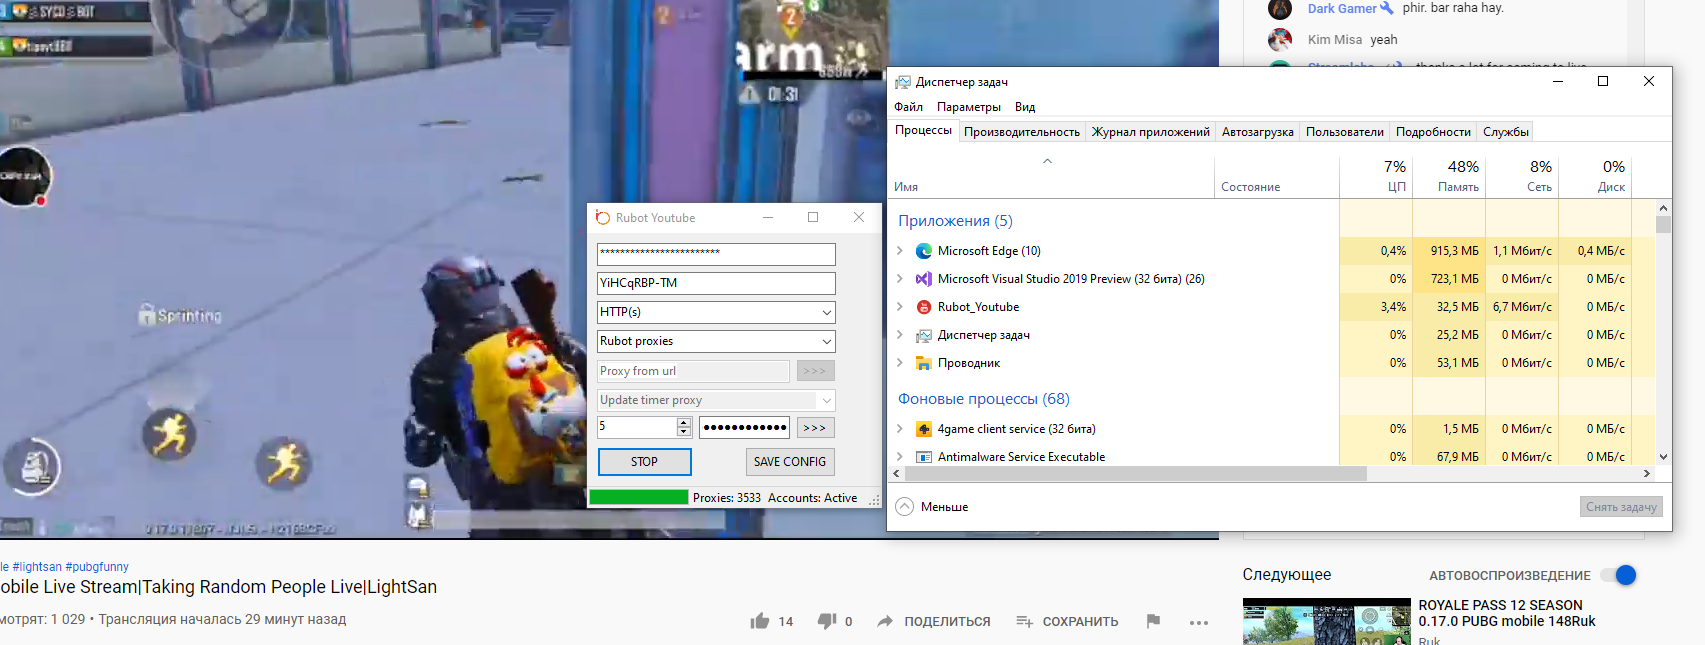The height and width of the screenshot is (645, 1705).
Task: Open the three-dots more actions menu
Action: [x=1199, y=622]
